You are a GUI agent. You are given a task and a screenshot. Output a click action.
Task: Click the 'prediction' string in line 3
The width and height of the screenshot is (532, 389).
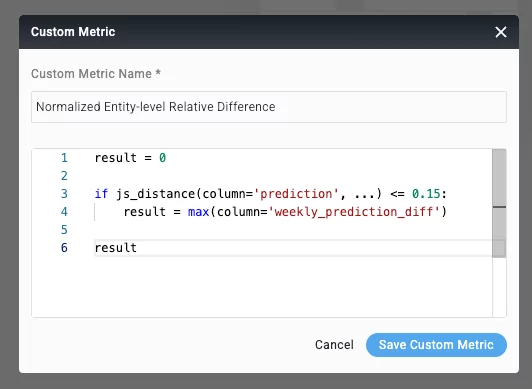click(296, 194)
